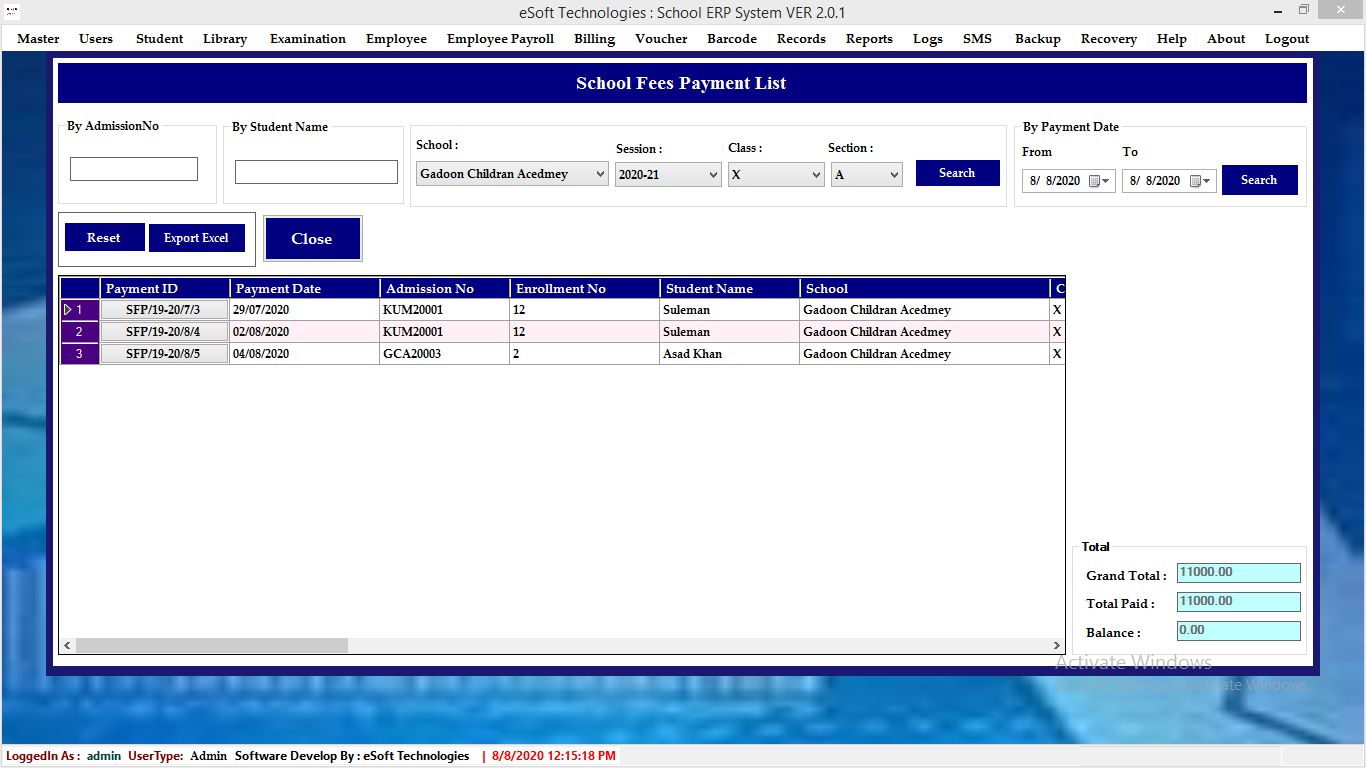This screenshot has width=1366, height=768.
Task: Click Logout in the menu bar
Action: 1287,39
